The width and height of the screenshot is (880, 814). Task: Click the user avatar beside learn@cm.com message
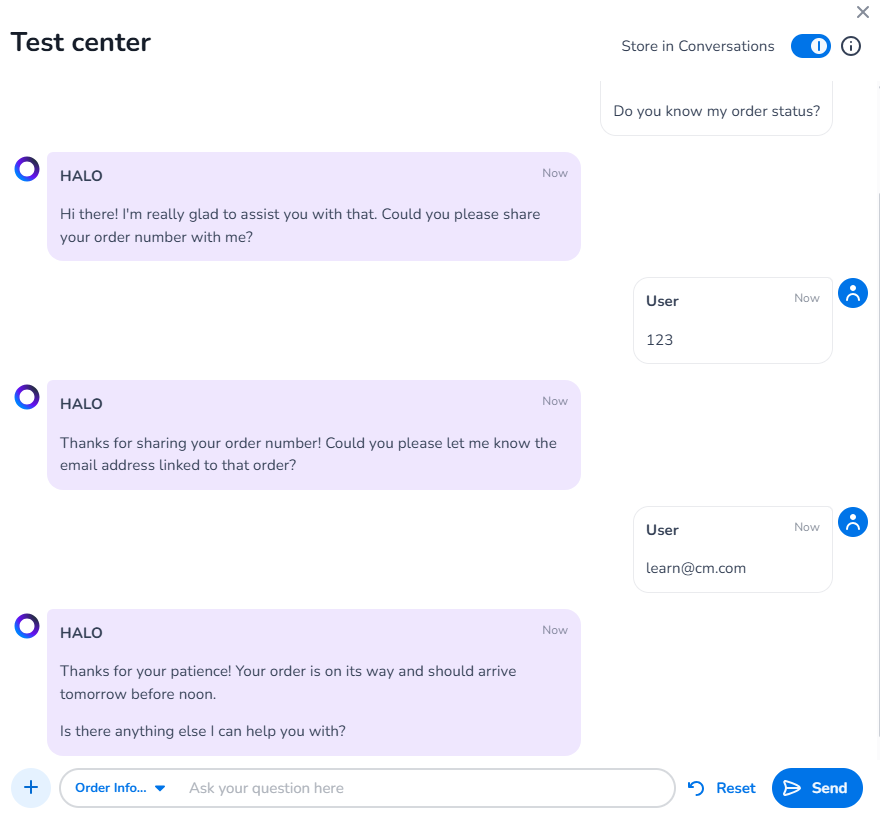tap(852, 522)
